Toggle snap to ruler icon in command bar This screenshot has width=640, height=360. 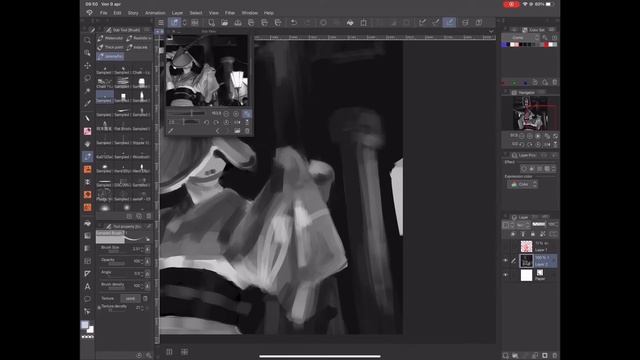(x=422, y=22)
